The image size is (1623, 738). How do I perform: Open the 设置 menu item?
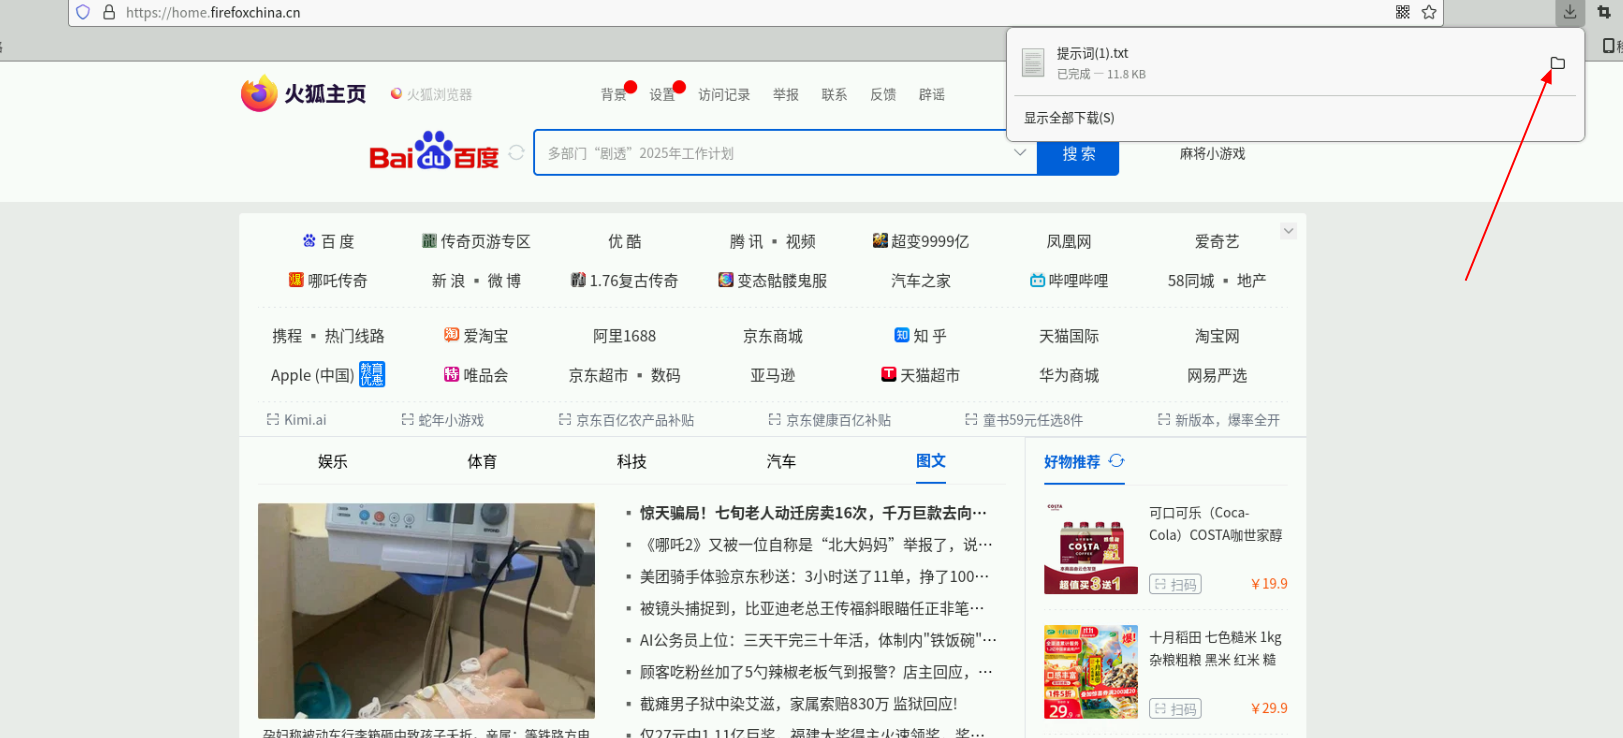point(662,94)
